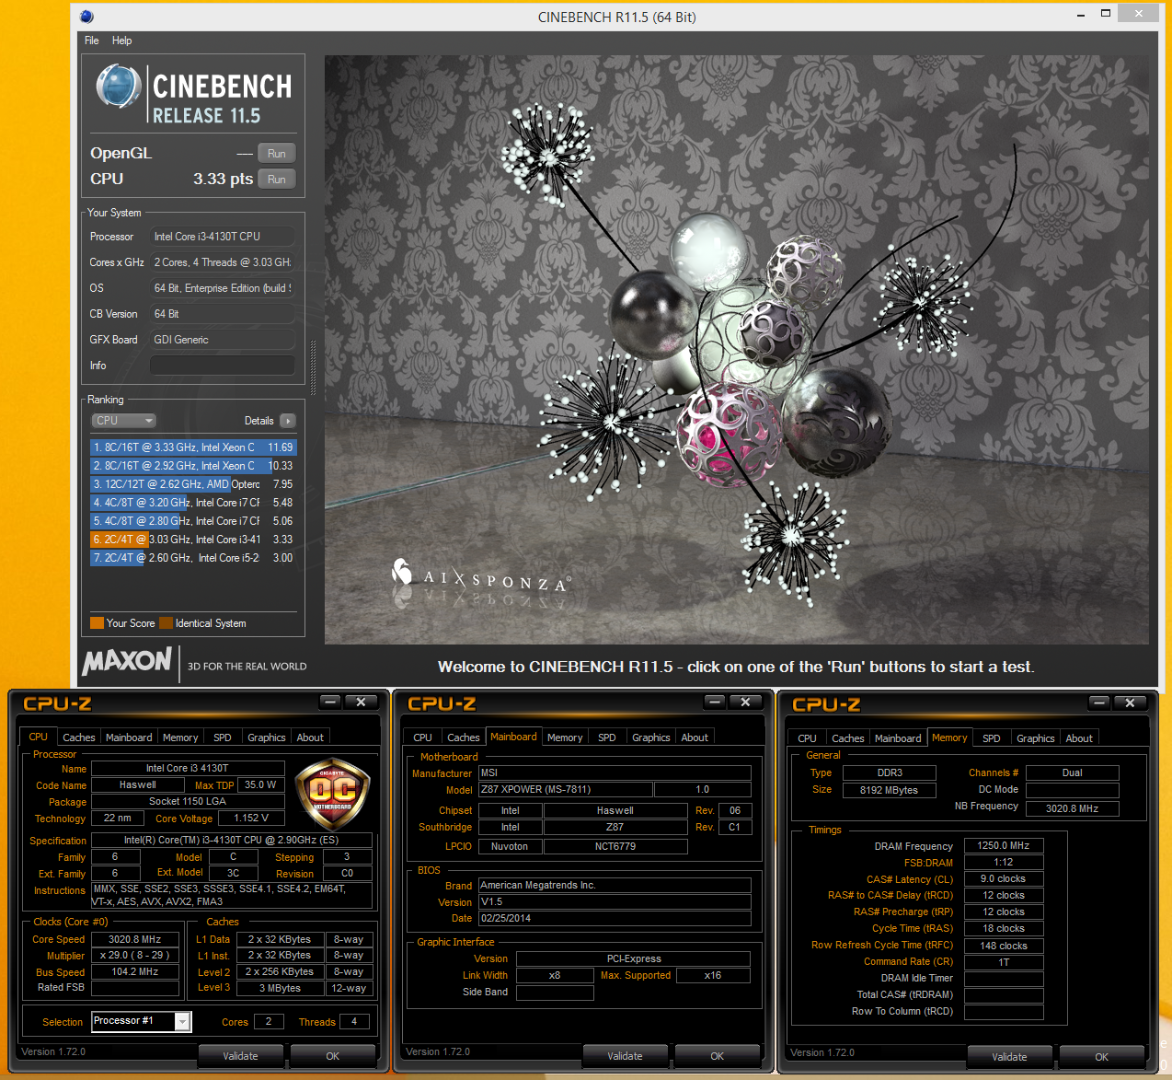Click Validate in the CPU tab CPU-Z window
This screenshot has height=1080, width=1172.
pos(240,1056)
